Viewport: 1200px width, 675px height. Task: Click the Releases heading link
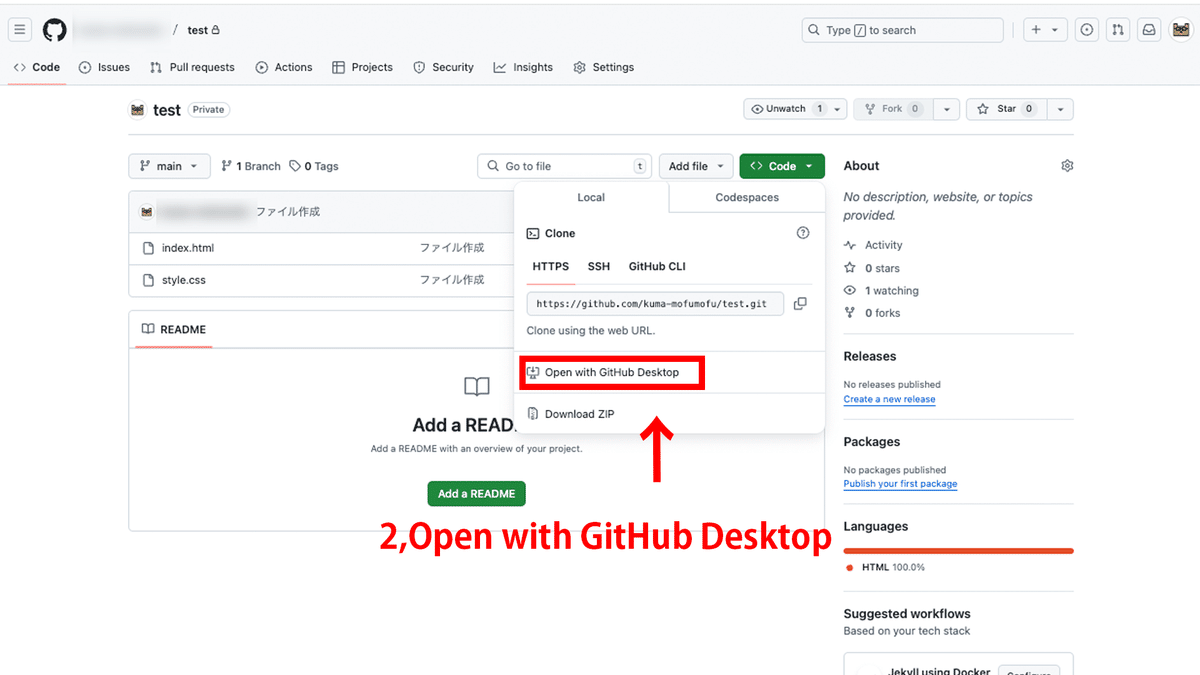pos(869,356)
